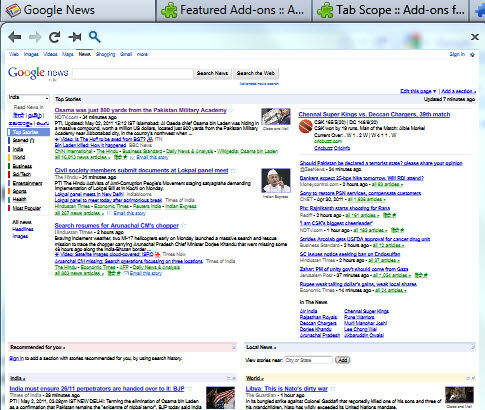Click the Google News logo

(38, 73)
